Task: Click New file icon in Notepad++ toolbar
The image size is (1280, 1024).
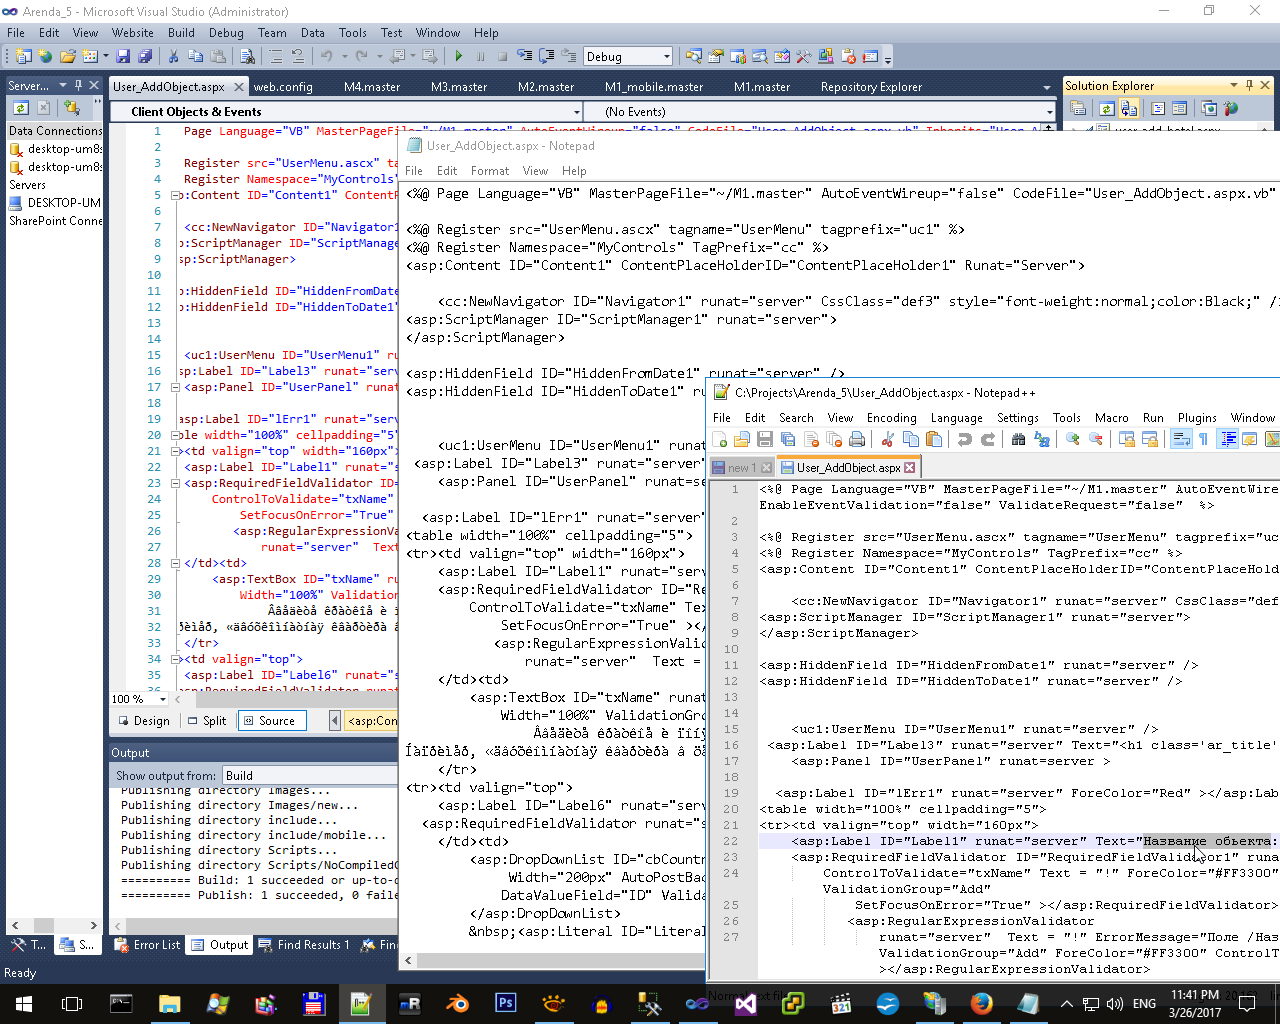Action: coord(720,439)
